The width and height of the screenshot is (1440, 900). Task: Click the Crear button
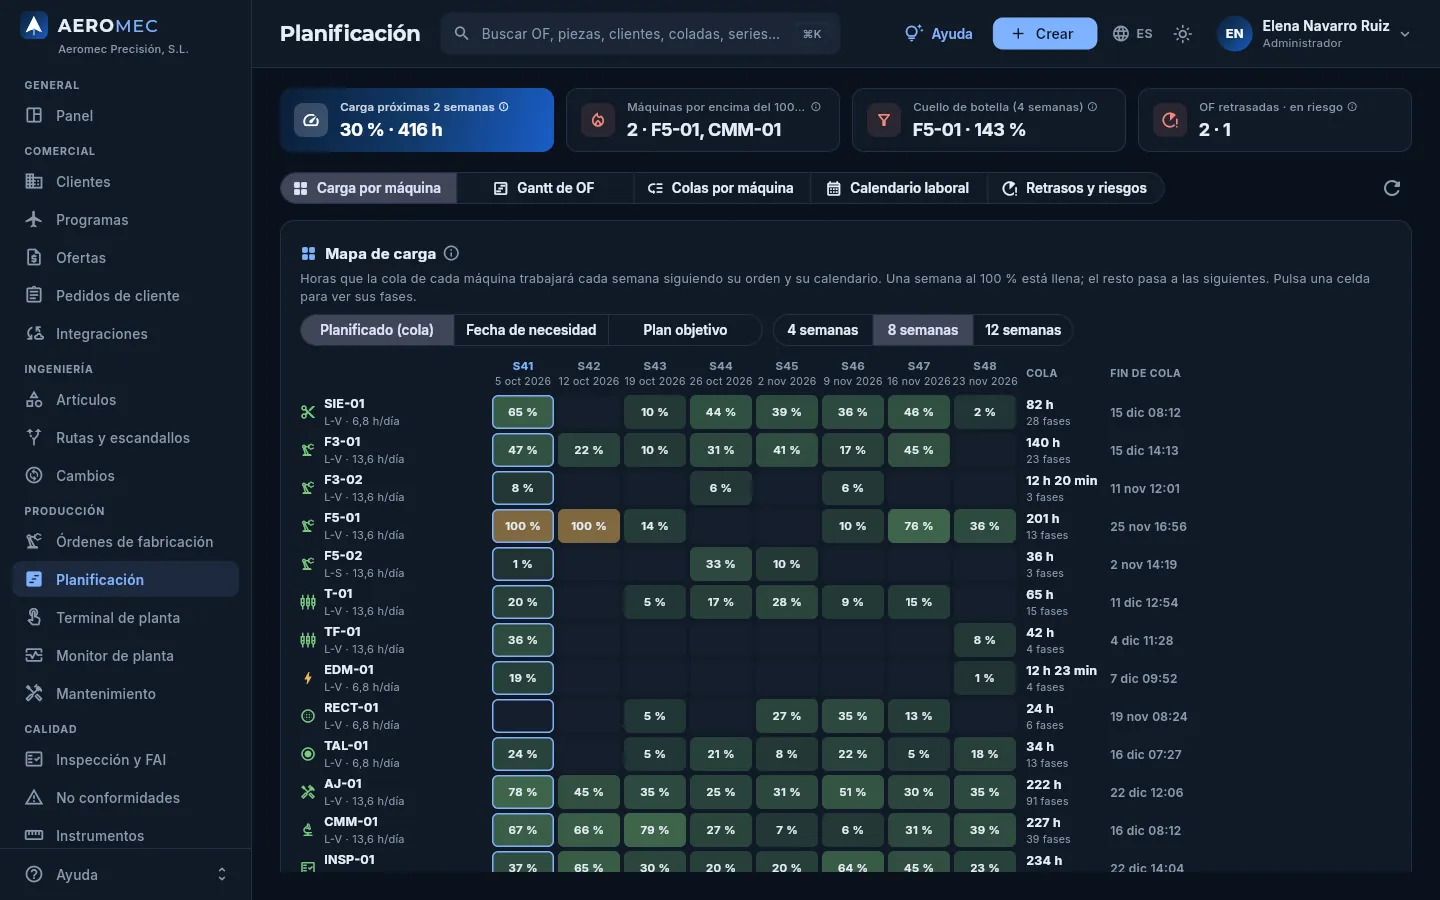(1044, 34)
